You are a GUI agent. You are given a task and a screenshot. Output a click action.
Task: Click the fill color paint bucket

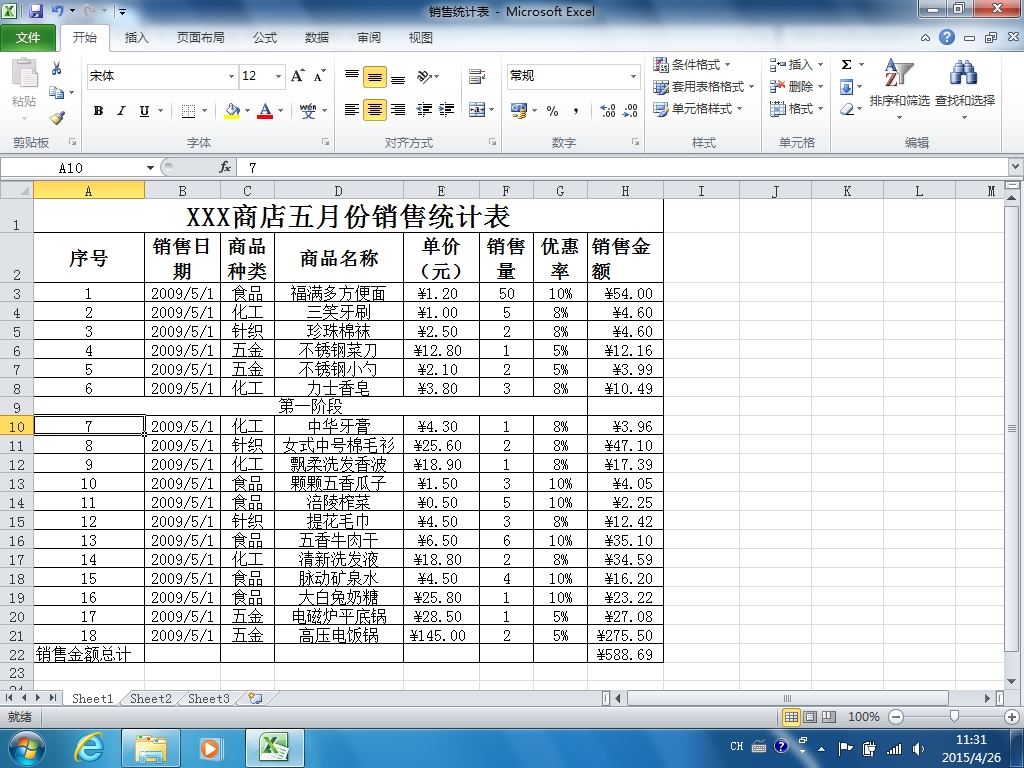click(232, 111)
